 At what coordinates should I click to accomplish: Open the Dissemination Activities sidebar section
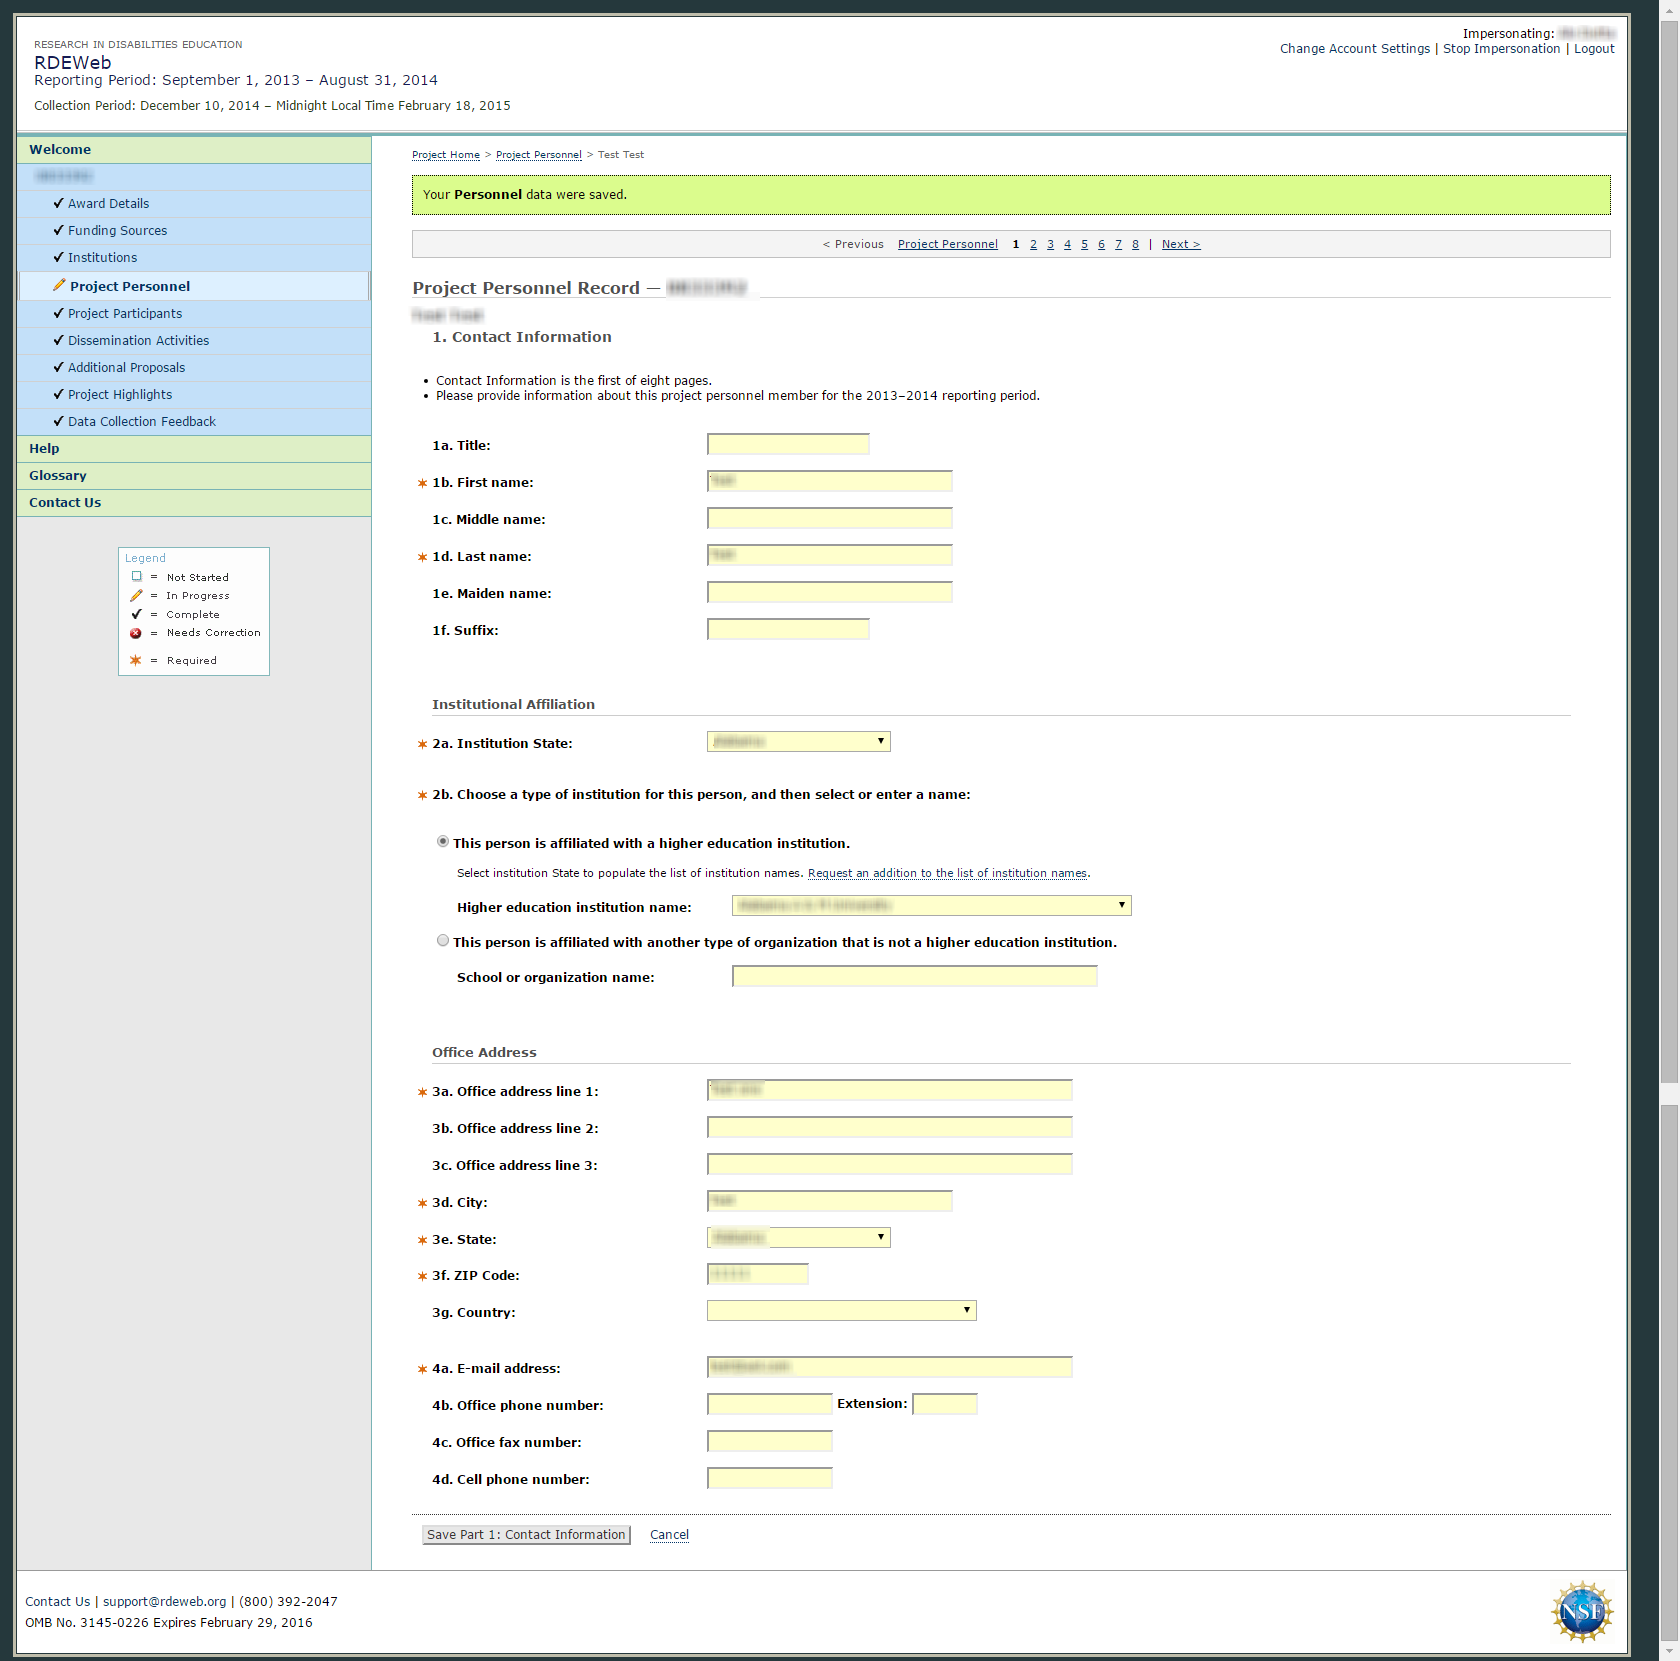(138, 341)
